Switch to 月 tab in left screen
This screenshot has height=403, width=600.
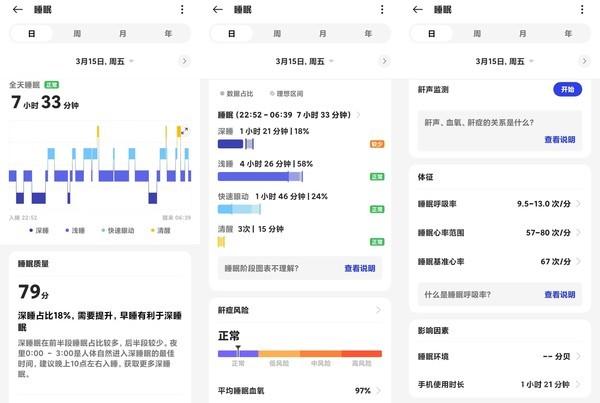(x=122, y=34)
